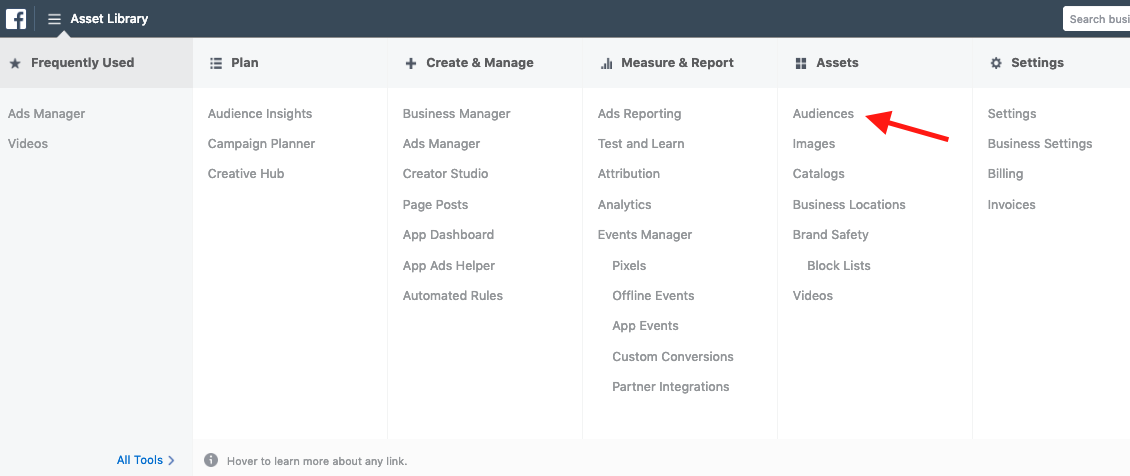Click the Settings gear icon
Screen dimensions: 1130x476
(x=996, y=63)
